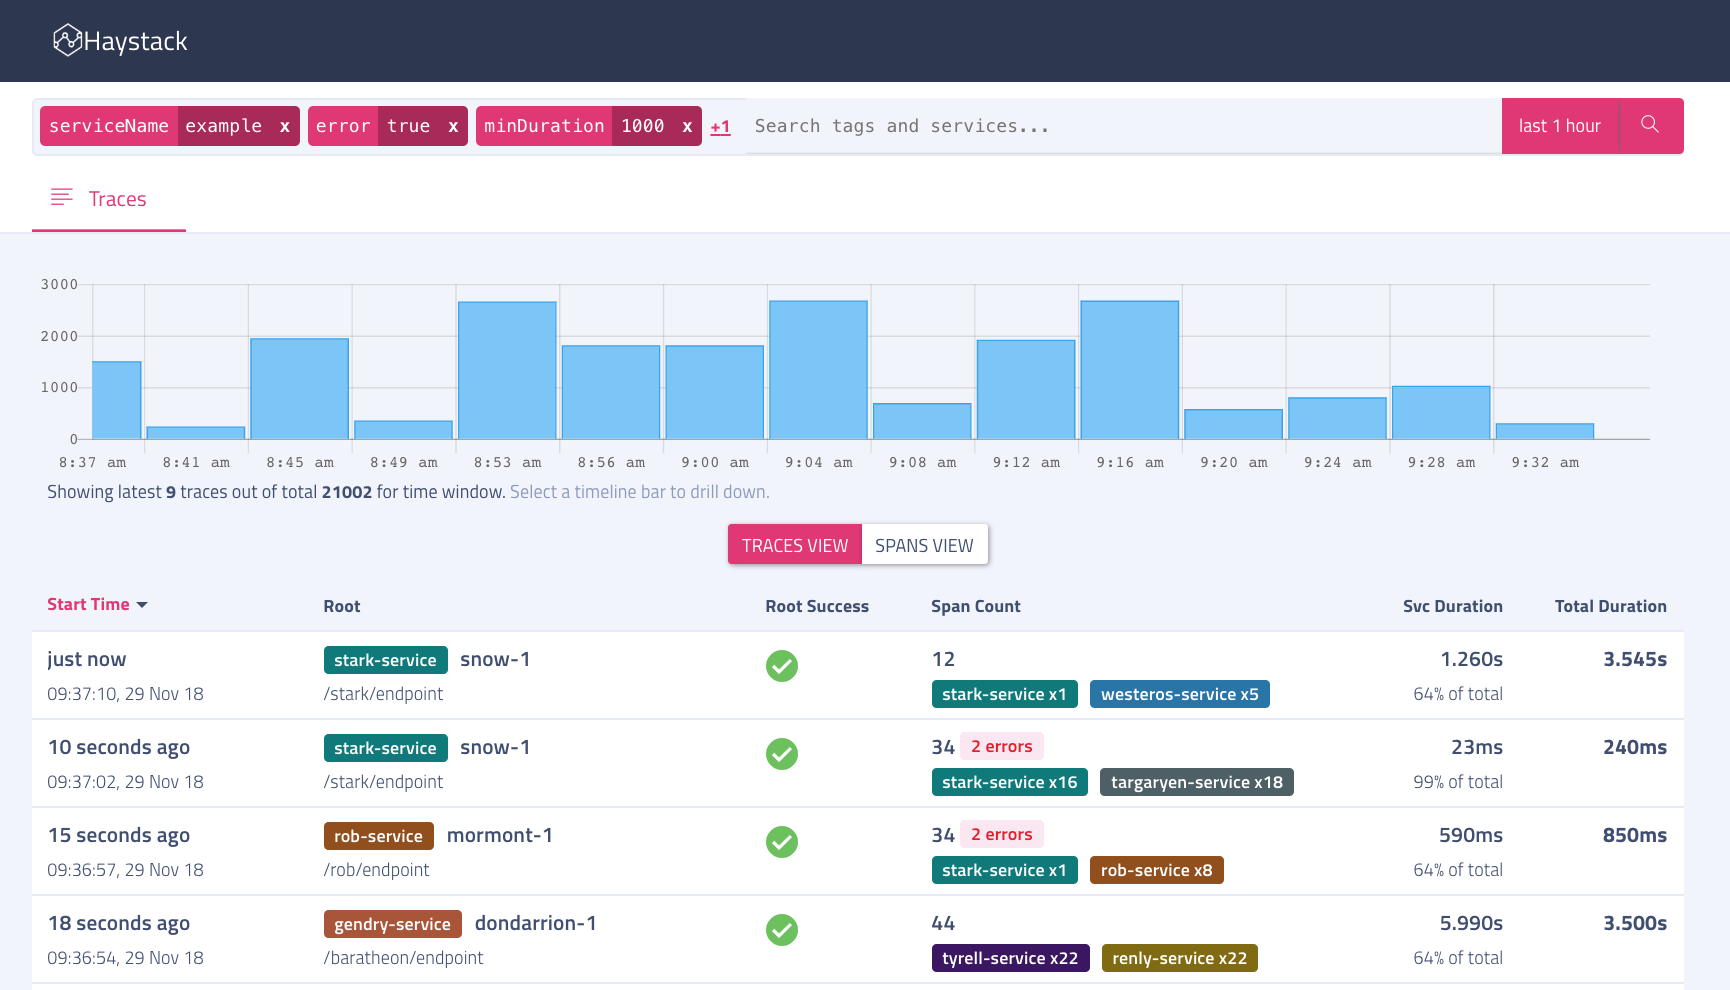Select the 9:04 am histogram bar
The image size is (1730, 990).
click(x=818, y=370)
